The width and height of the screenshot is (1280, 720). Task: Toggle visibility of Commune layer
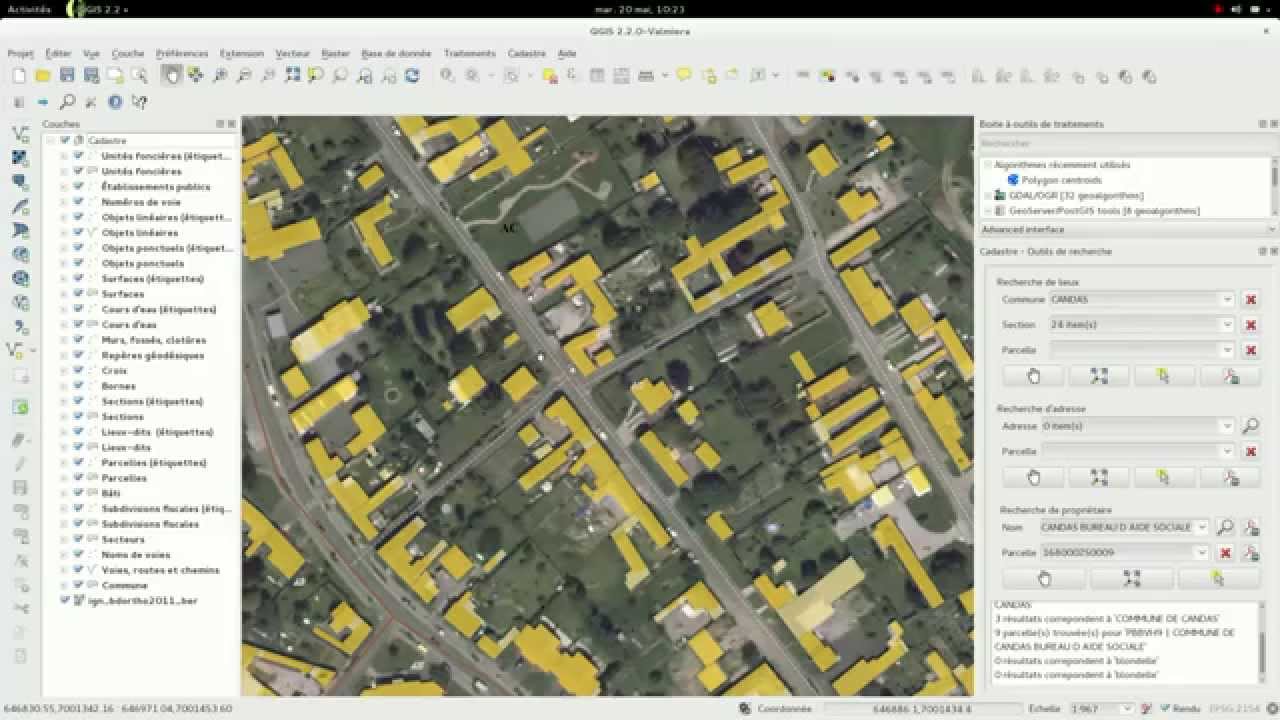(78, 585)
